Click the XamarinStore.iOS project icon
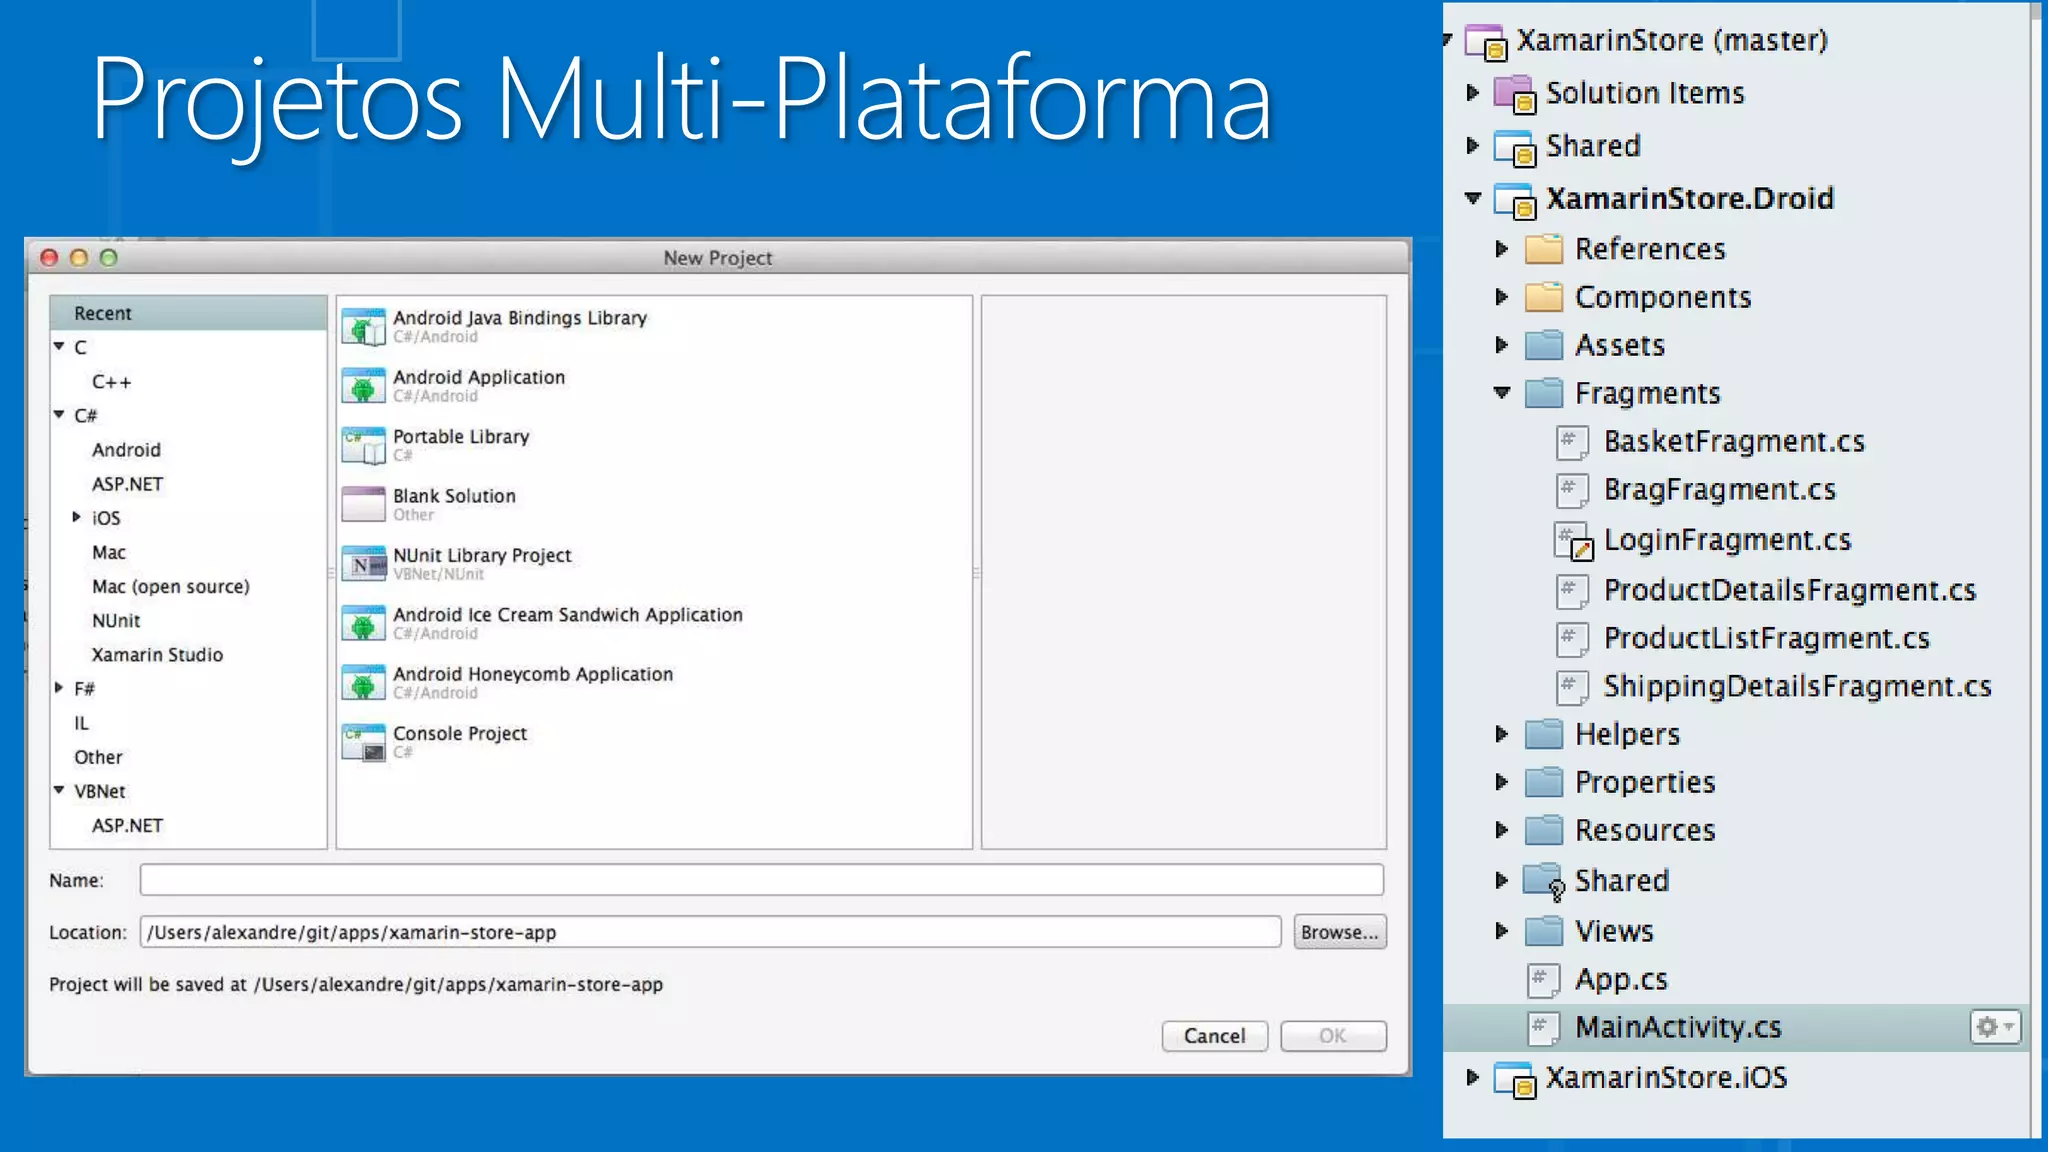 (1514, 1079)
